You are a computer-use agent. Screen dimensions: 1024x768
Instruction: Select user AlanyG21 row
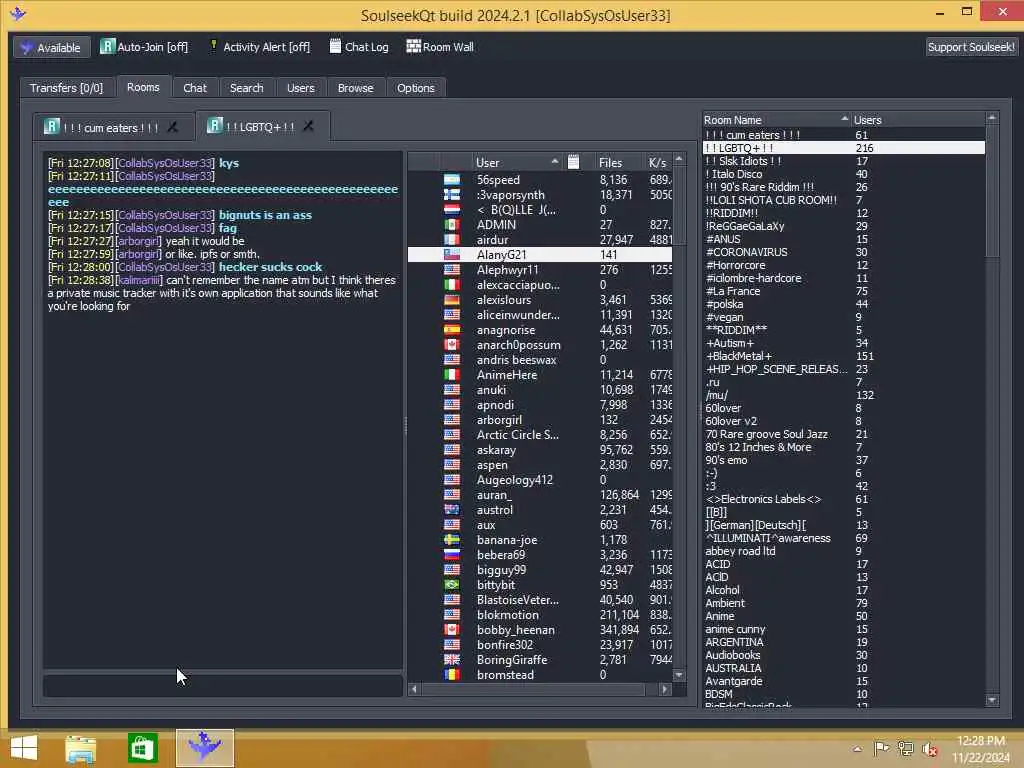coord(540,255)
